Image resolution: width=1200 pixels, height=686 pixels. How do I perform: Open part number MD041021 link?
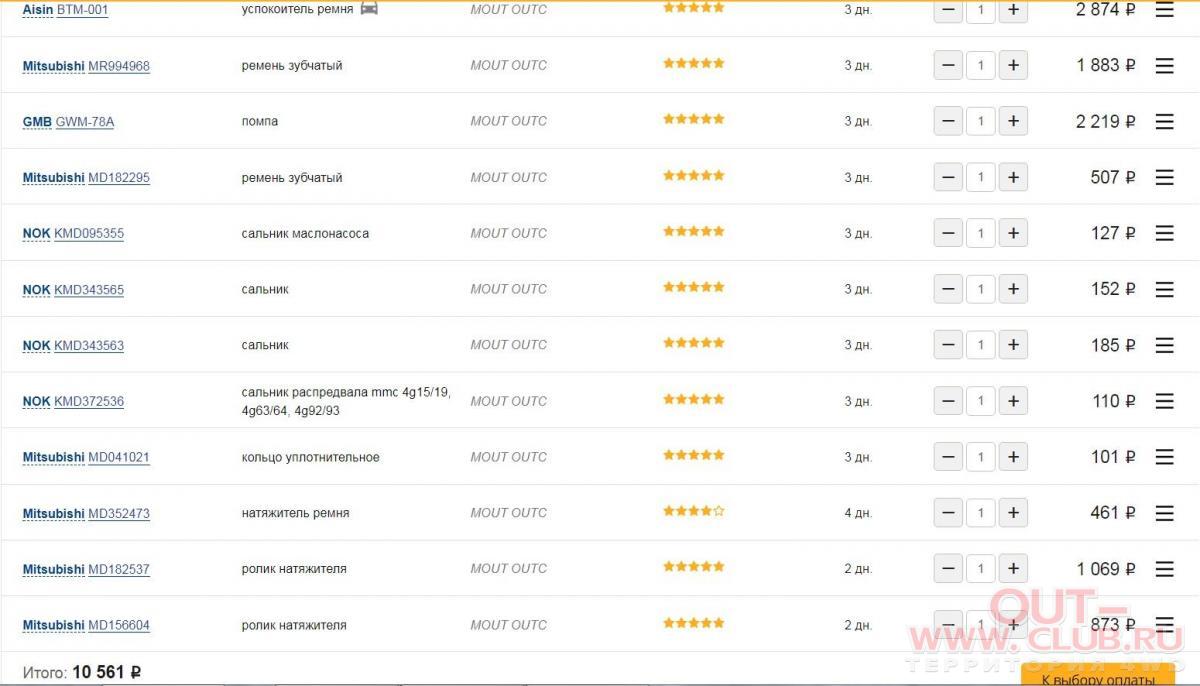[x=119, y=458]
